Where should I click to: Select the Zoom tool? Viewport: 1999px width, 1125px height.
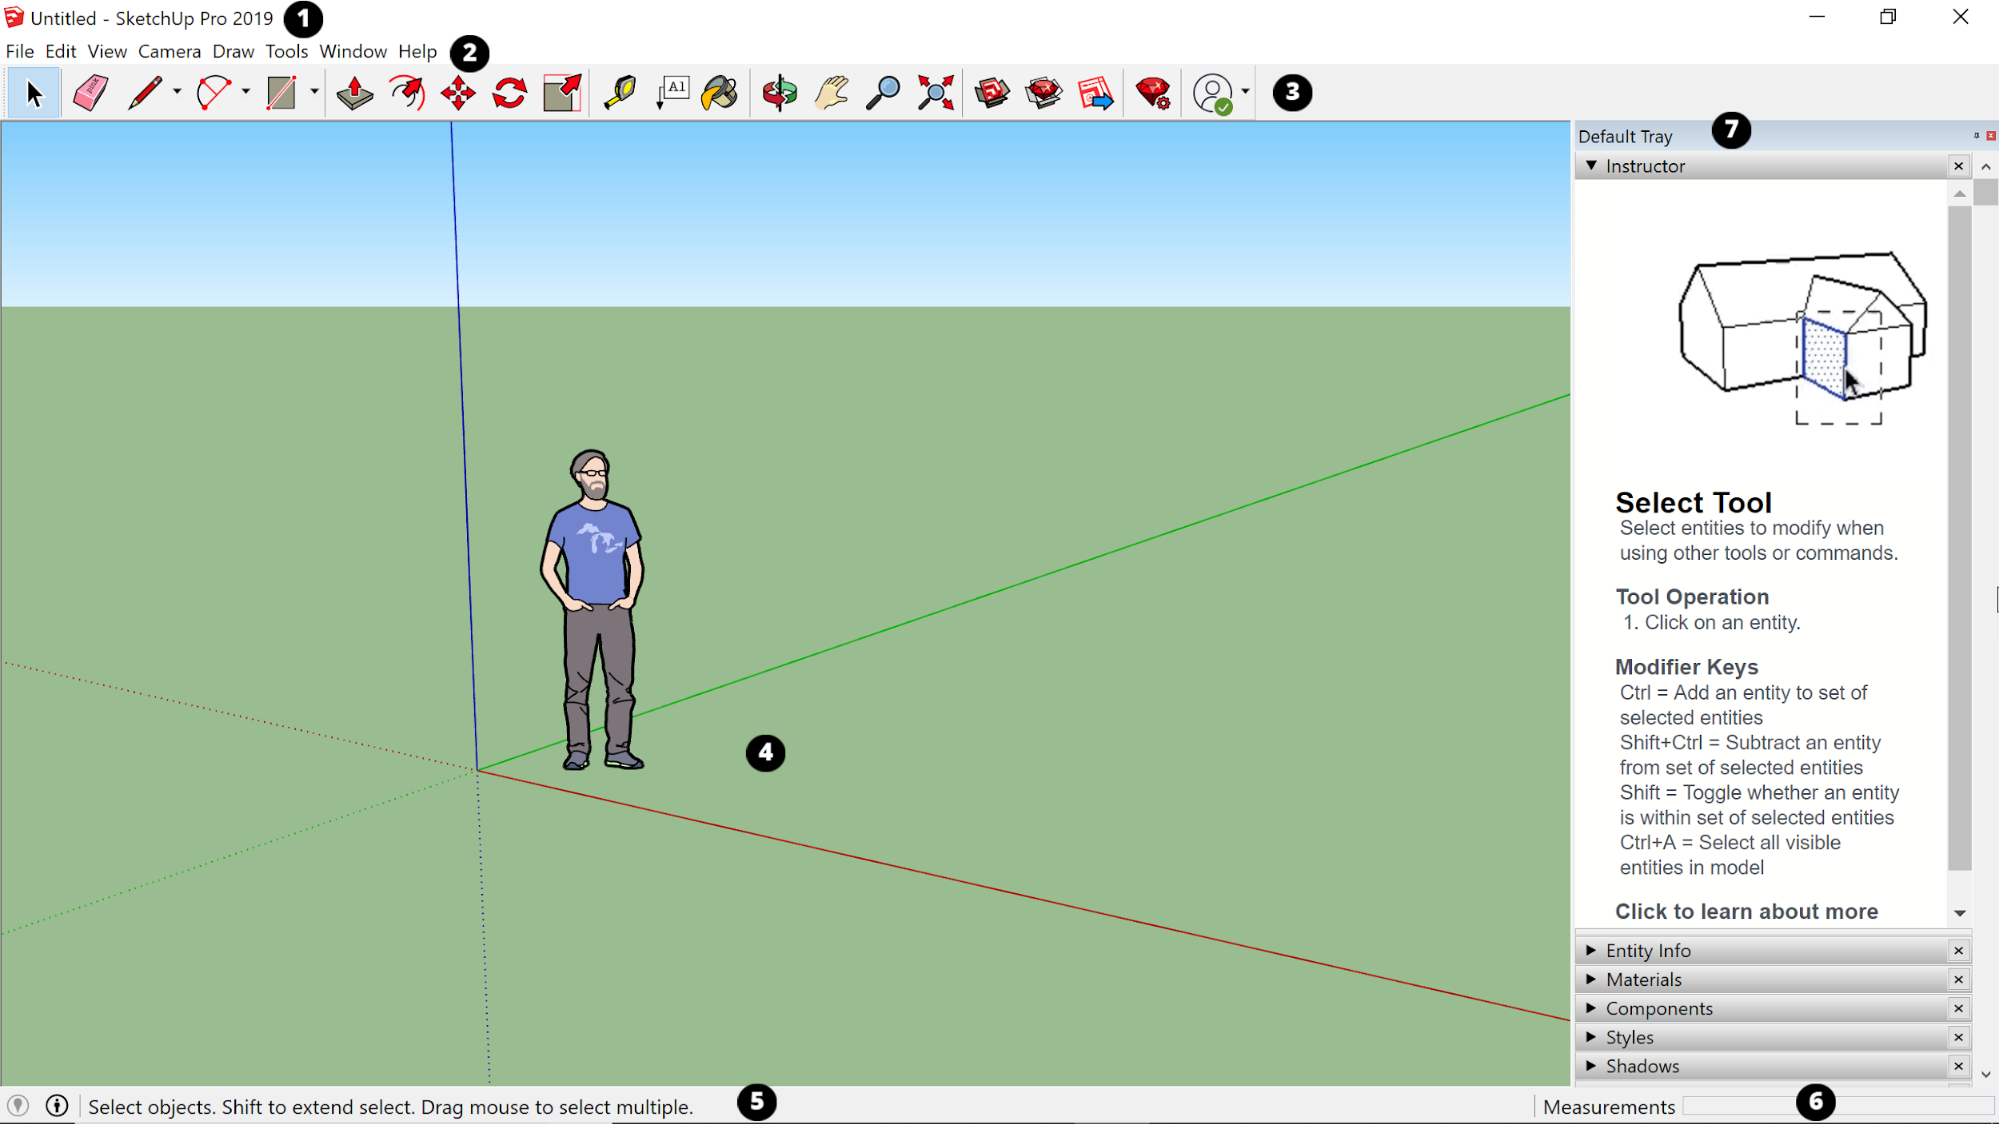pos(883,92)
